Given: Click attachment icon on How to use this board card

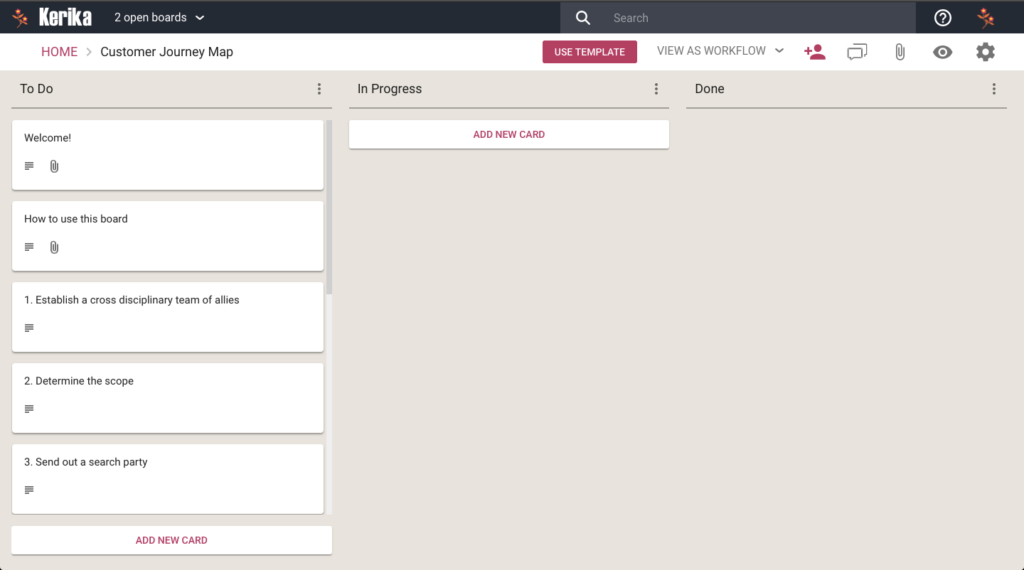Looking at the screenshot, I should [x=54, y=247].
